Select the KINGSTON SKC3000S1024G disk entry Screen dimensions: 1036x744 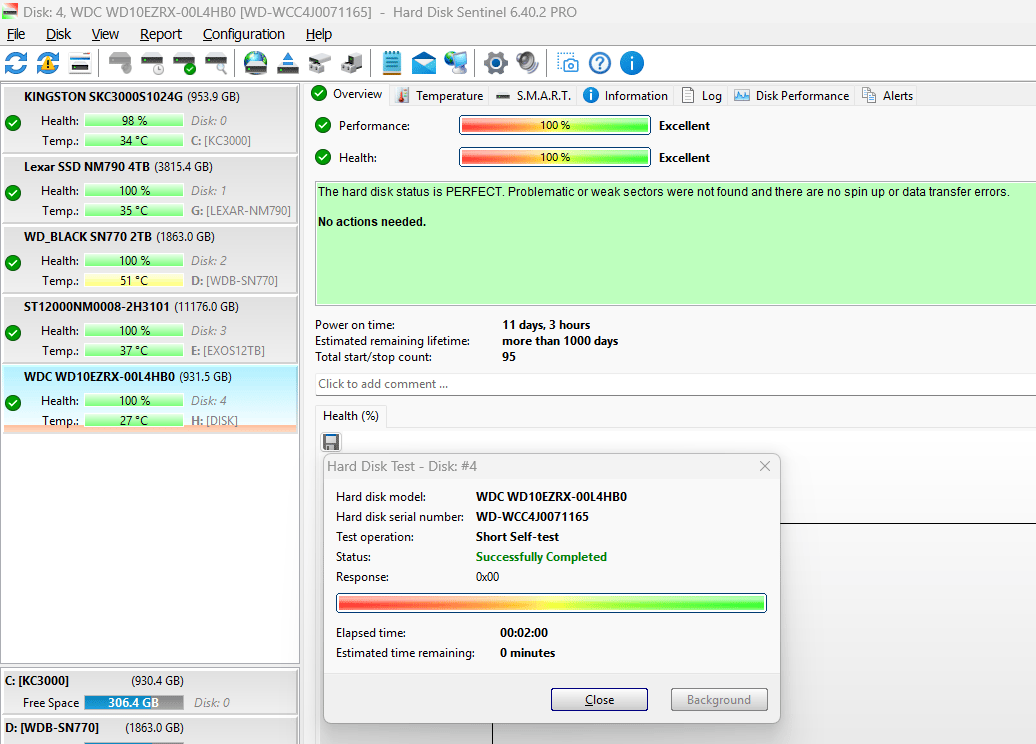point(151,119)
